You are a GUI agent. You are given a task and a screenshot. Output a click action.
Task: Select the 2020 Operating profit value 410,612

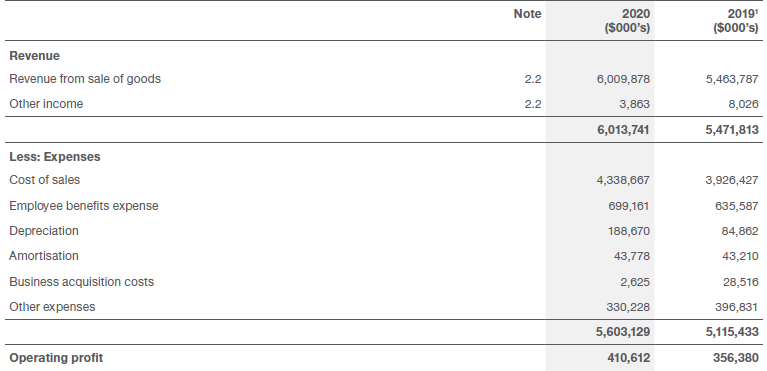click(629, 358)
